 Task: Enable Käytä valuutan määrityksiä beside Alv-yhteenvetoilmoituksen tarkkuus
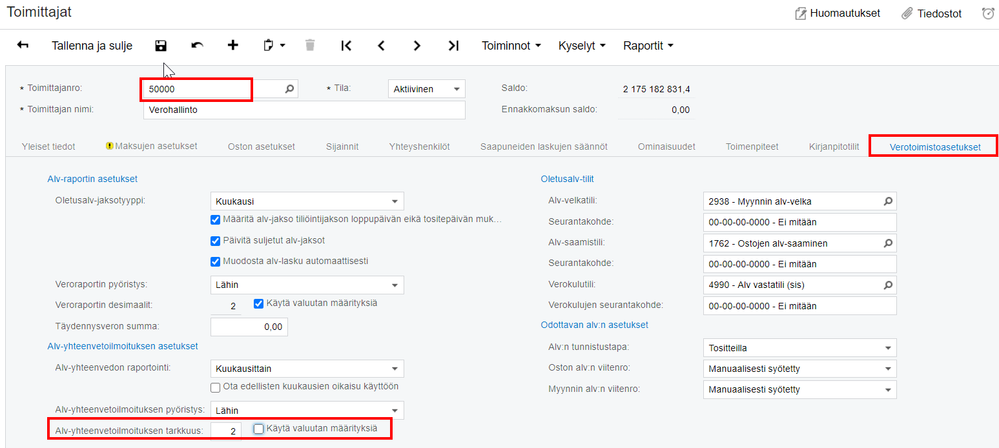(258, 429)
